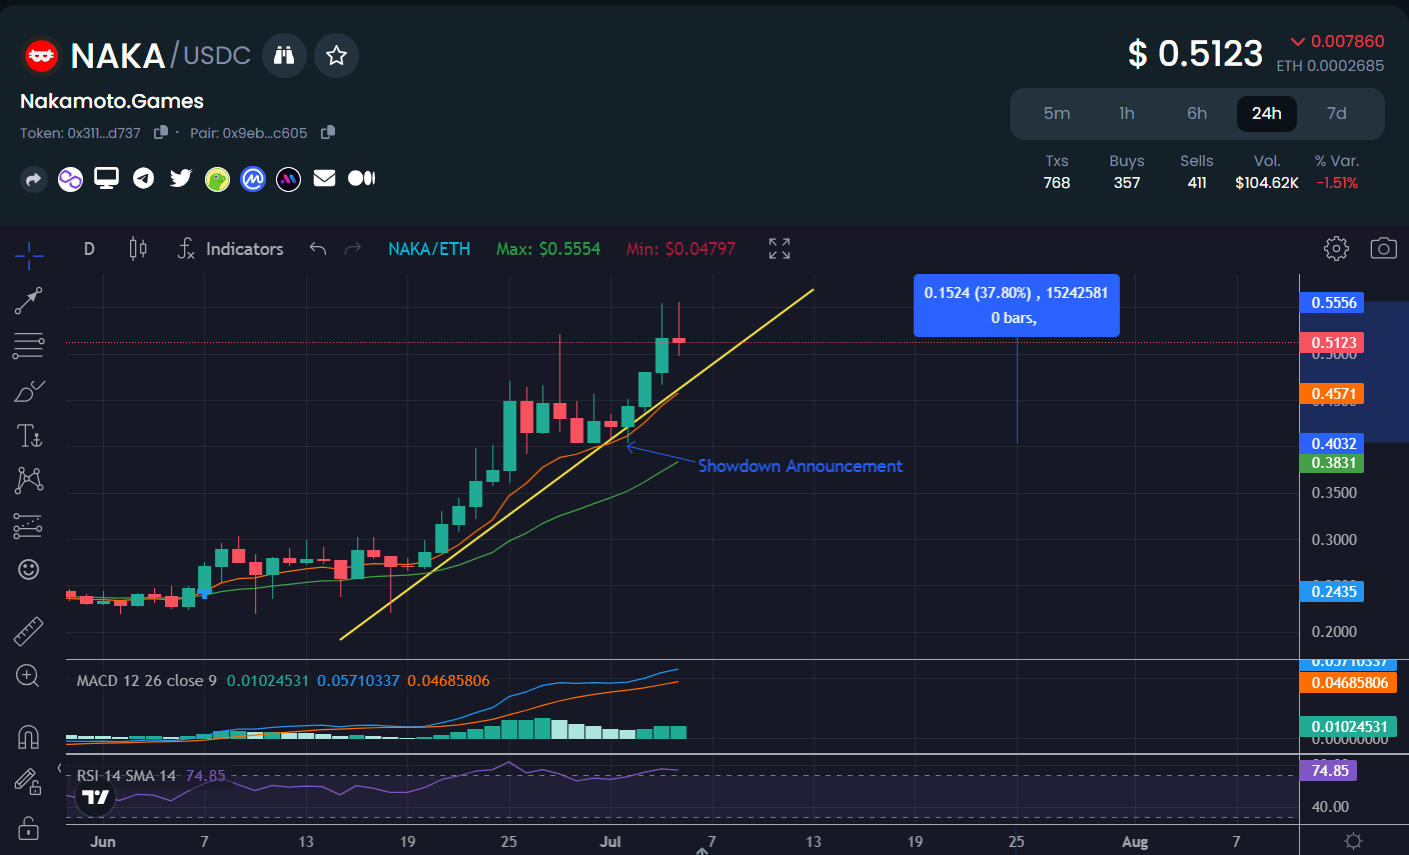This screenshot has height=855, width=1409.
Task: Select the brush drawing tool
Action: (29, 391)
